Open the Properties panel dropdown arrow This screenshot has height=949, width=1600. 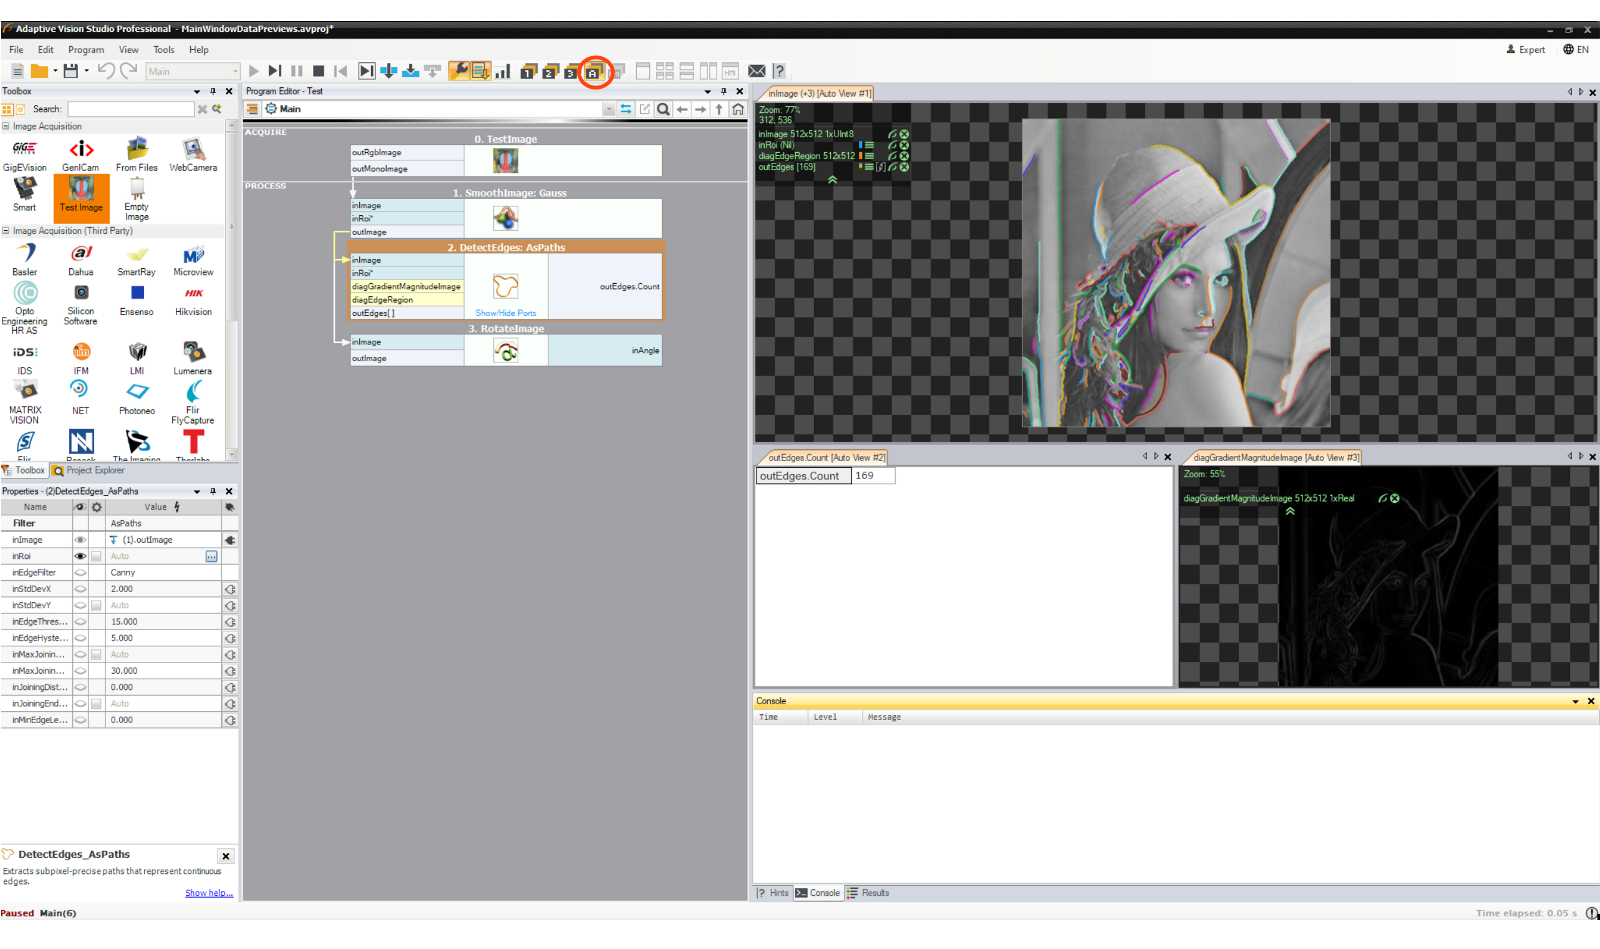tap(197, 492)
